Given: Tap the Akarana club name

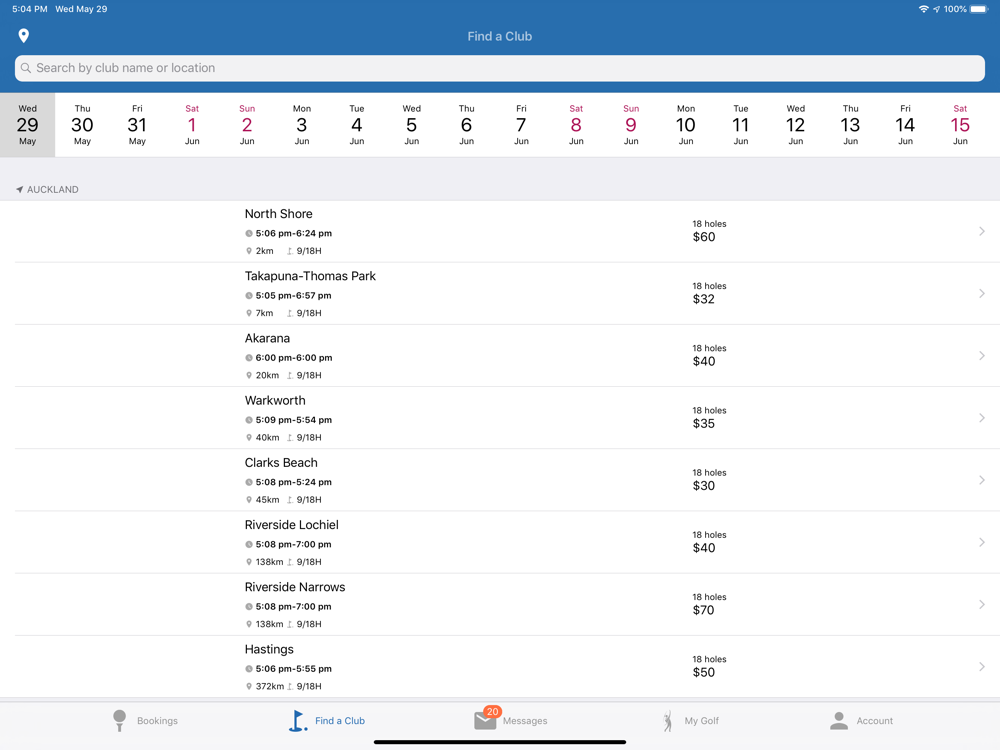Looking at the screenshot, I should pos(267,338).
